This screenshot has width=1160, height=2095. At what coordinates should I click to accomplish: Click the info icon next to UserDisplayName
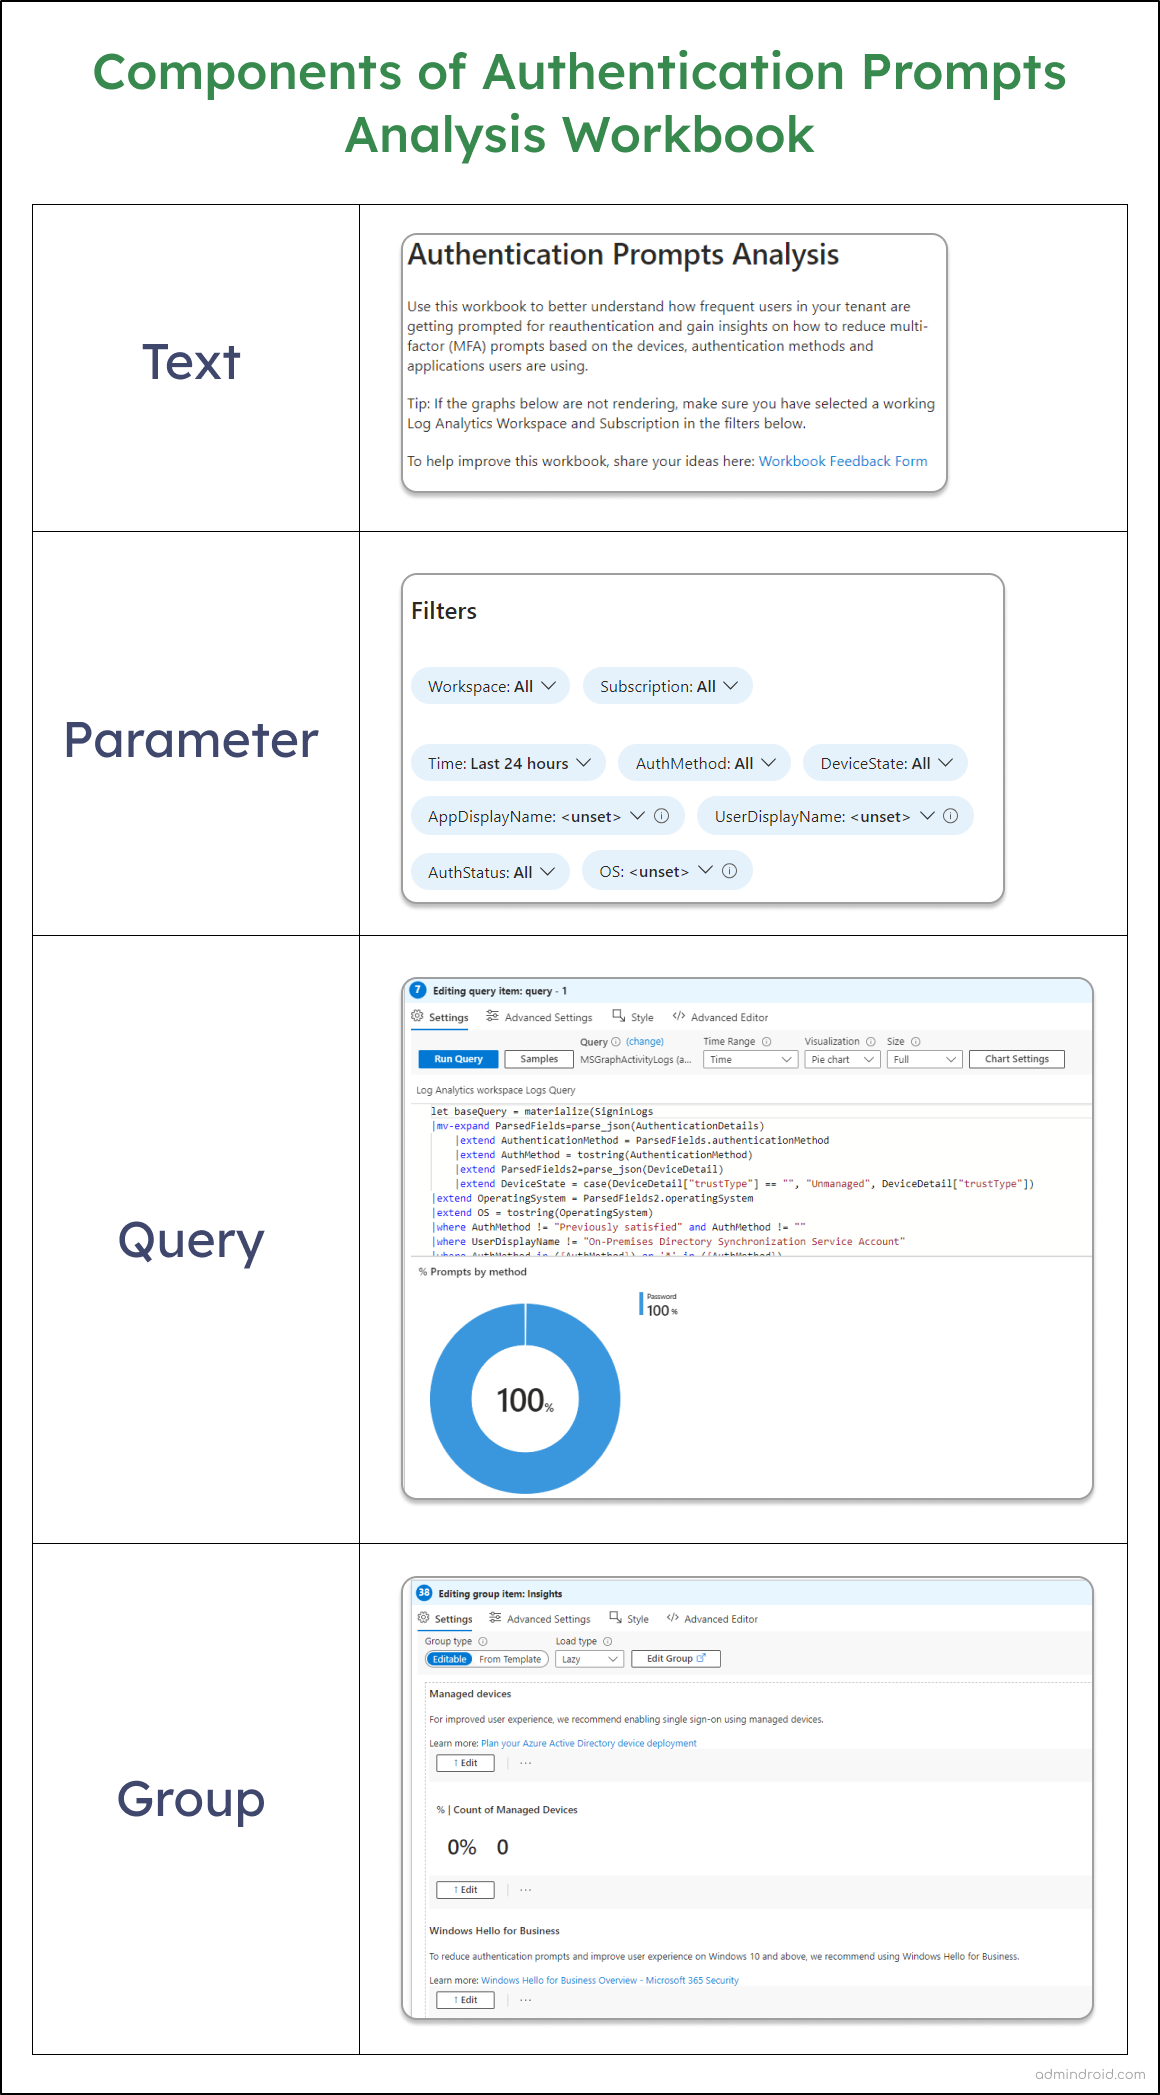[x=950, y=816]
